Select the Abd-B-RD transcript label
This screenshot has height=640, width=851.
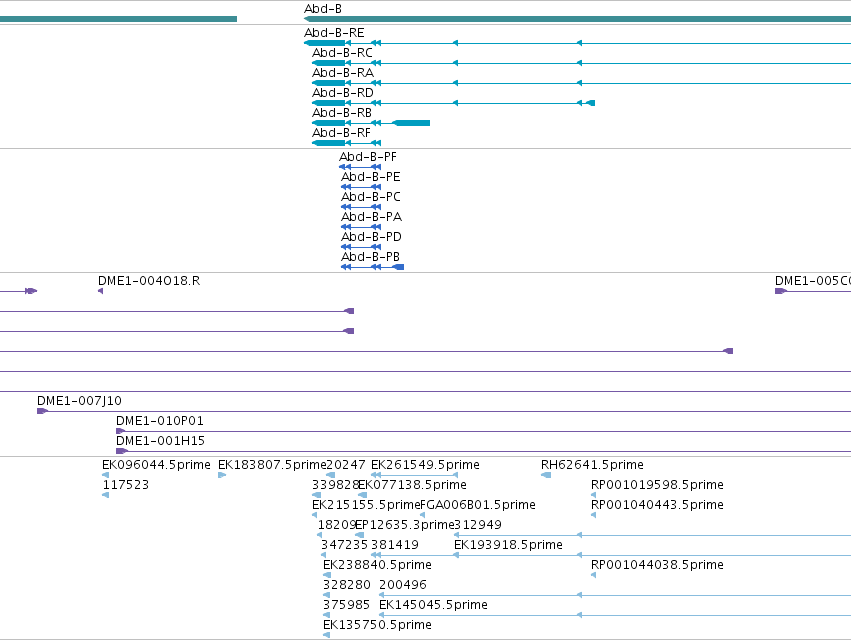click(342, 93)
